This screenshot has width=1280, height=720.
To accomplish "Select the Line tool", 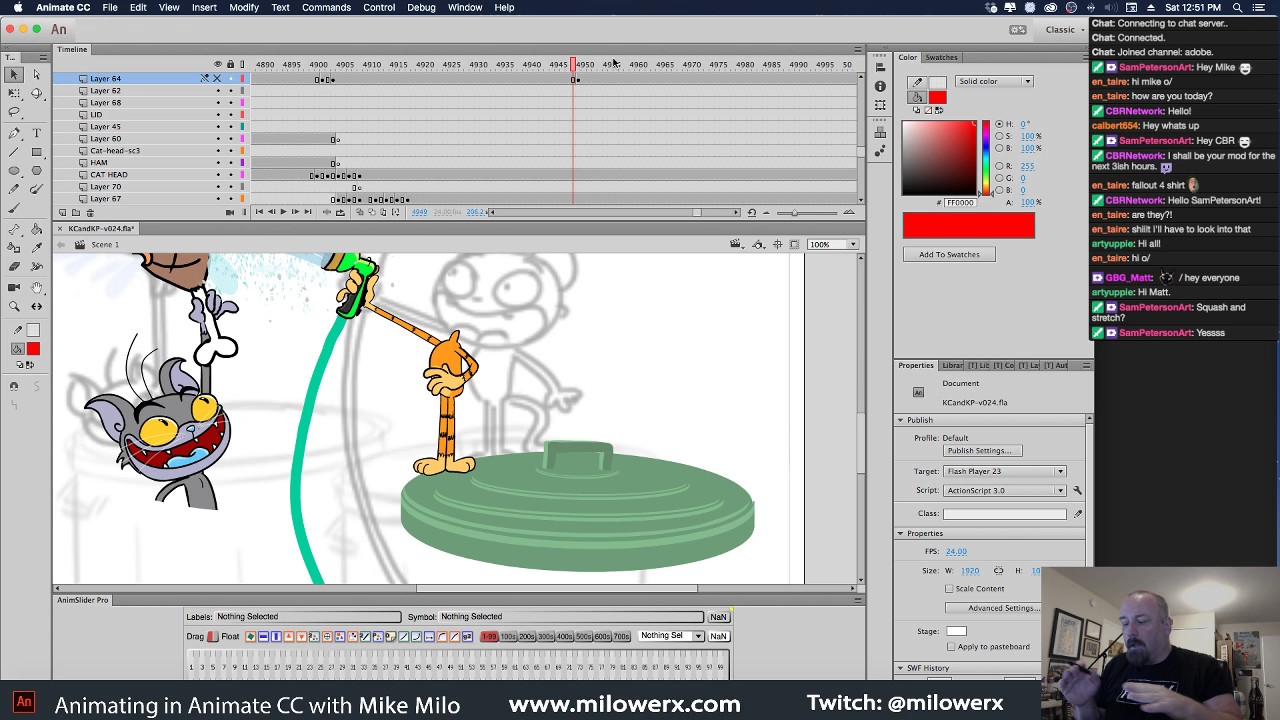I will point(14,152).
